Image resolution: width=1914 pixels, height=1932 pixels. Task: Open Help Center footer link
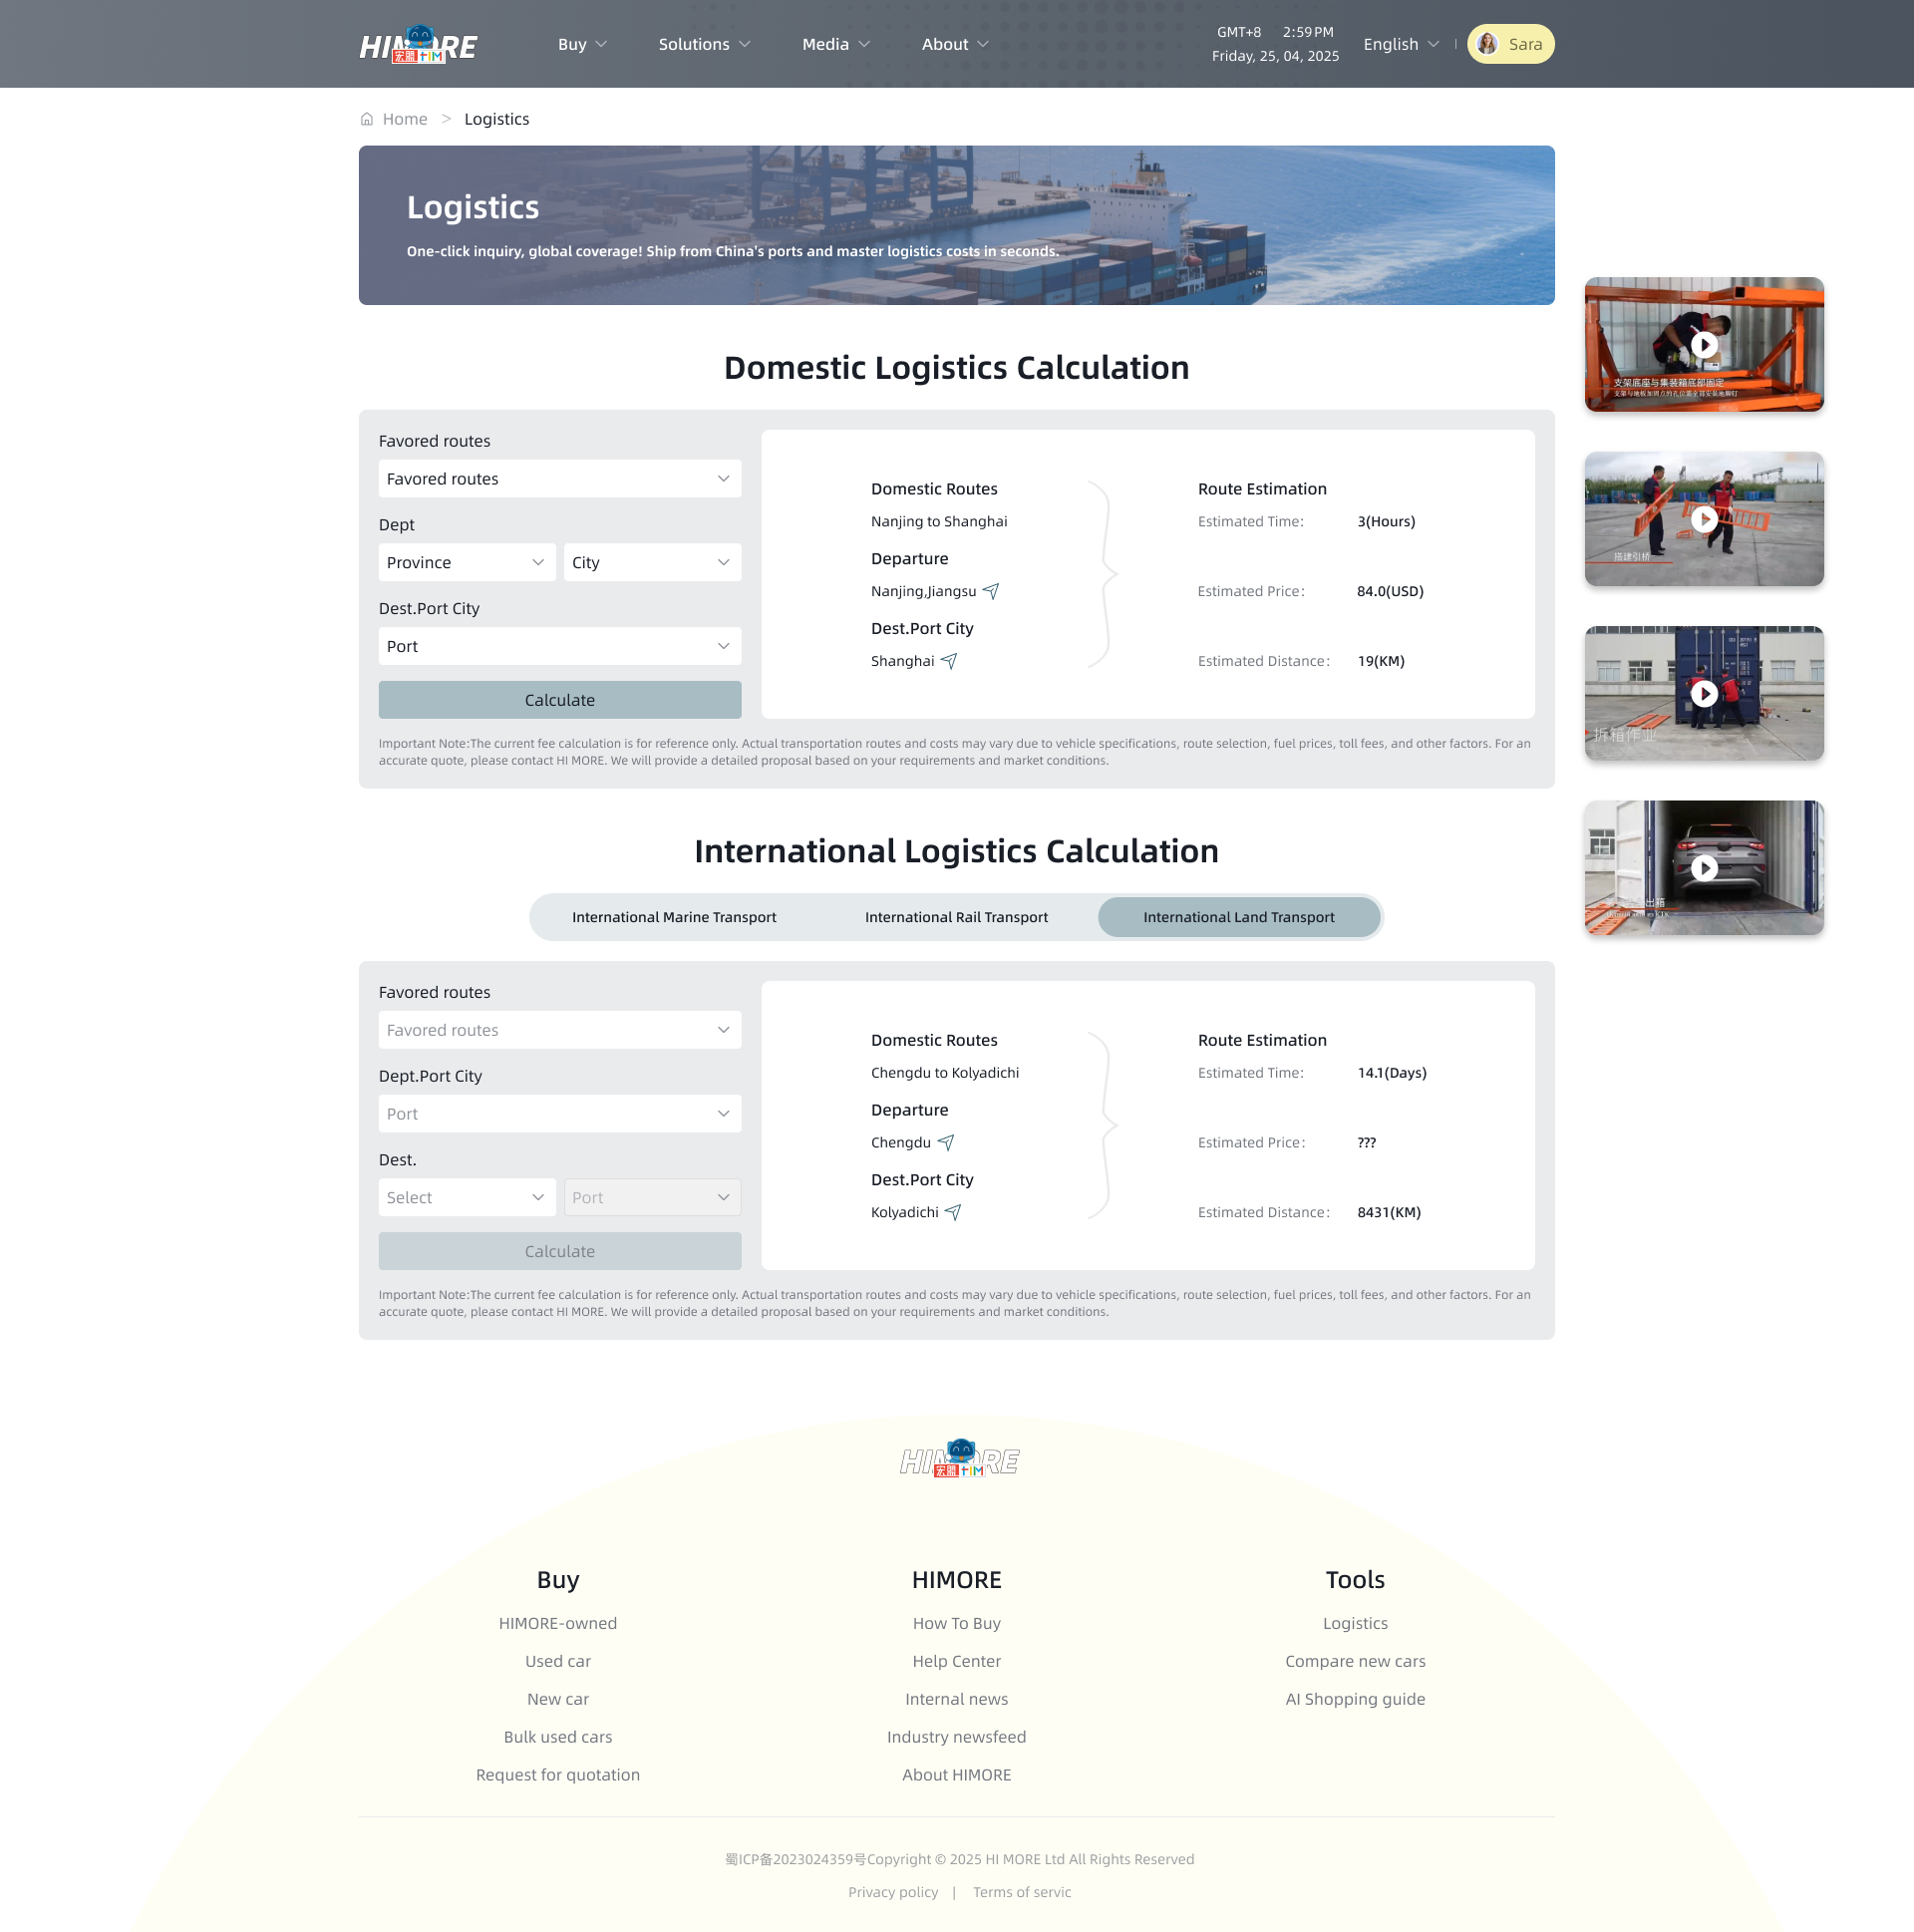[x=956, y=1661]
